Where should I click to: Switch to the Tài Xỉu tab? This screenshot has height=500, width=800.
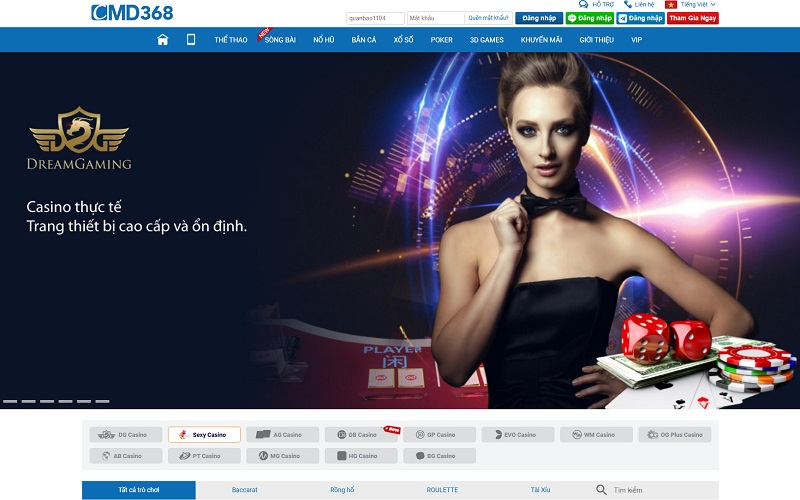point(540,490)
